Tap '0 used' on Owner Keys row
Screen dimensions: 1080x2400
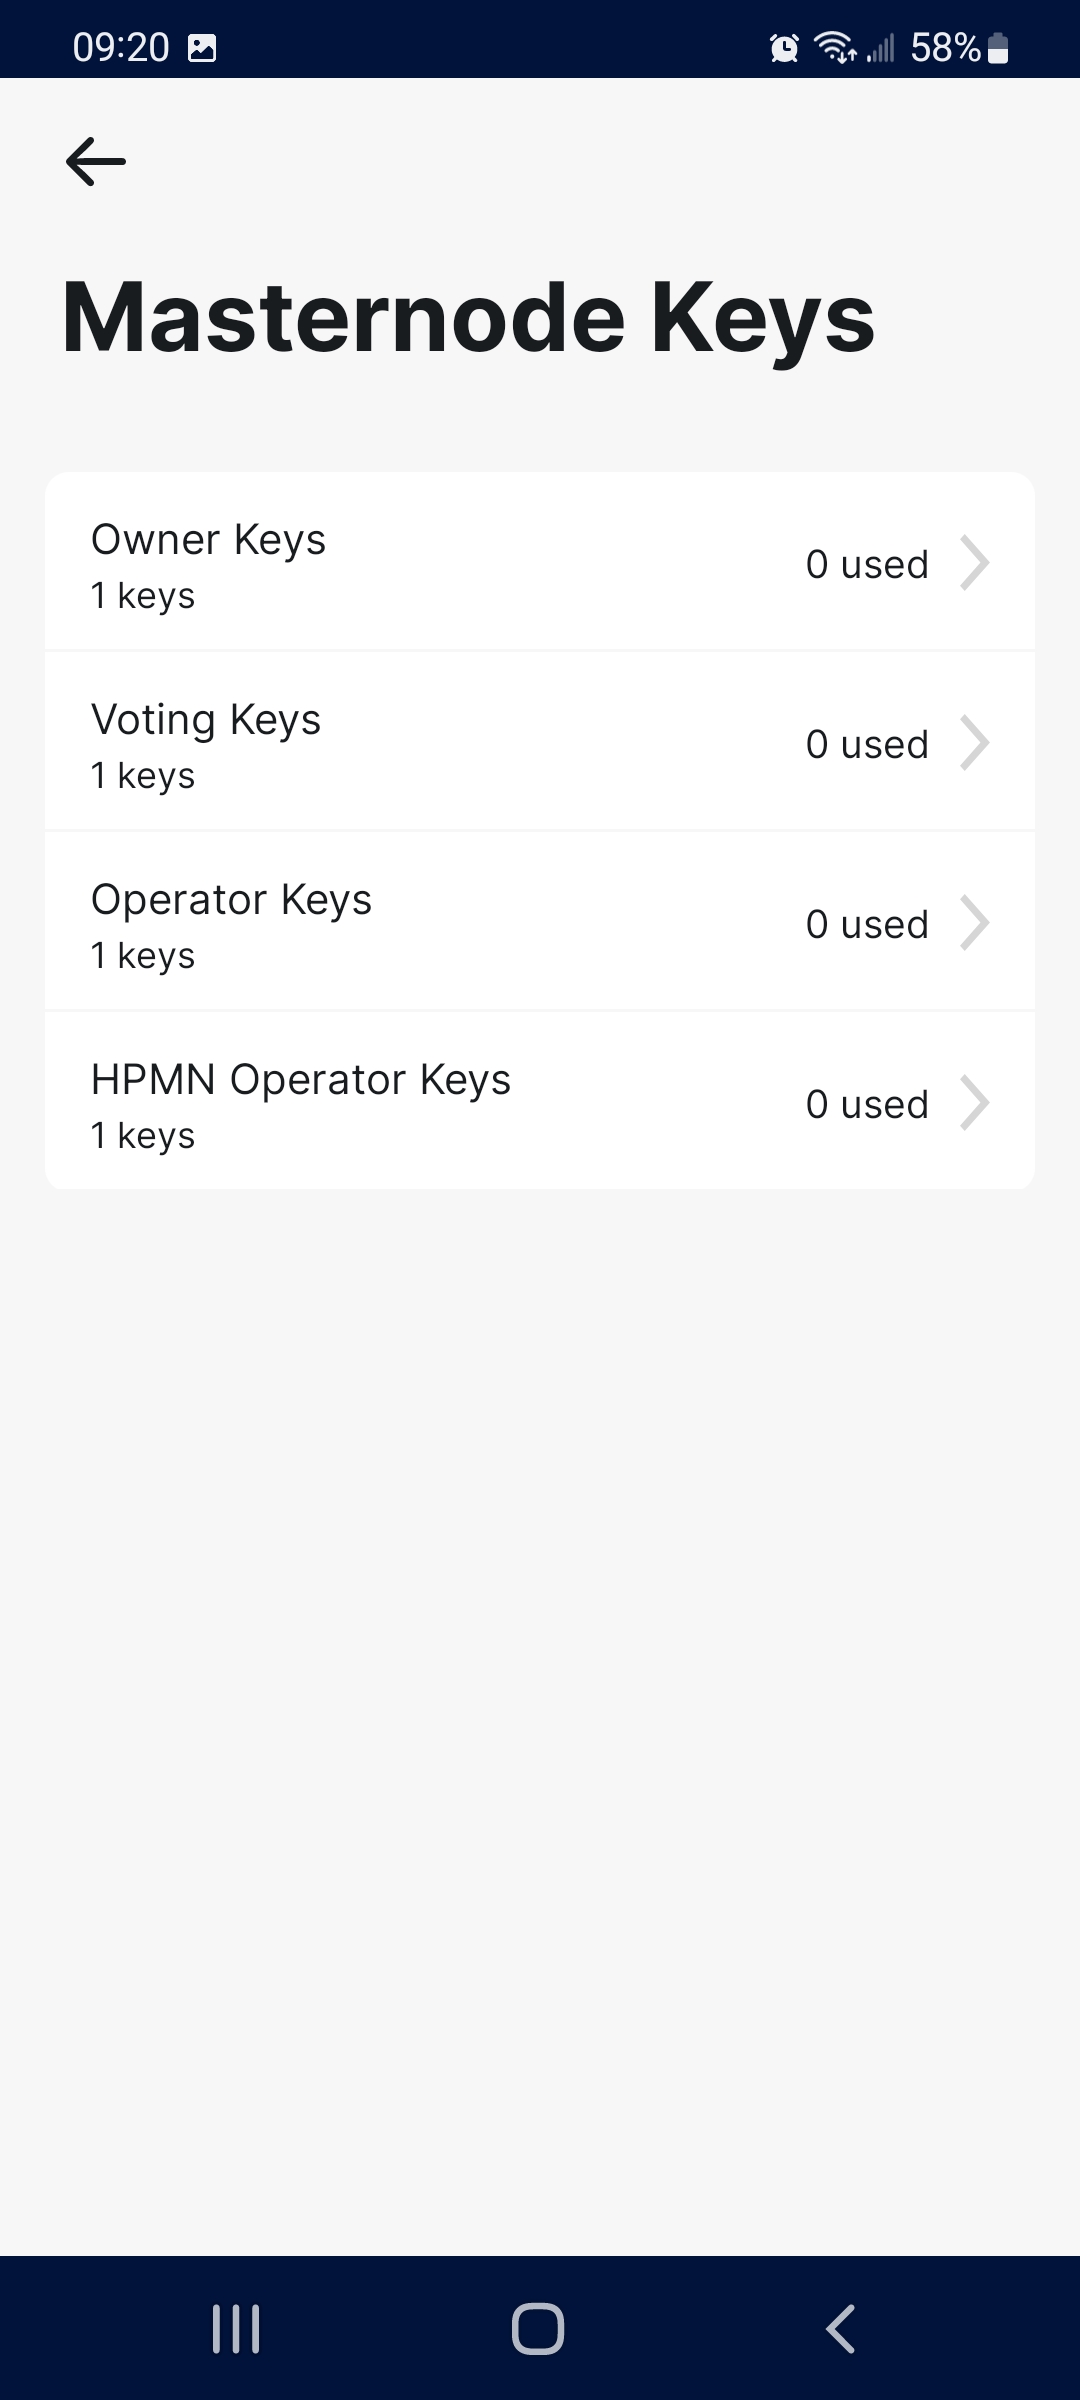point(867,565)
